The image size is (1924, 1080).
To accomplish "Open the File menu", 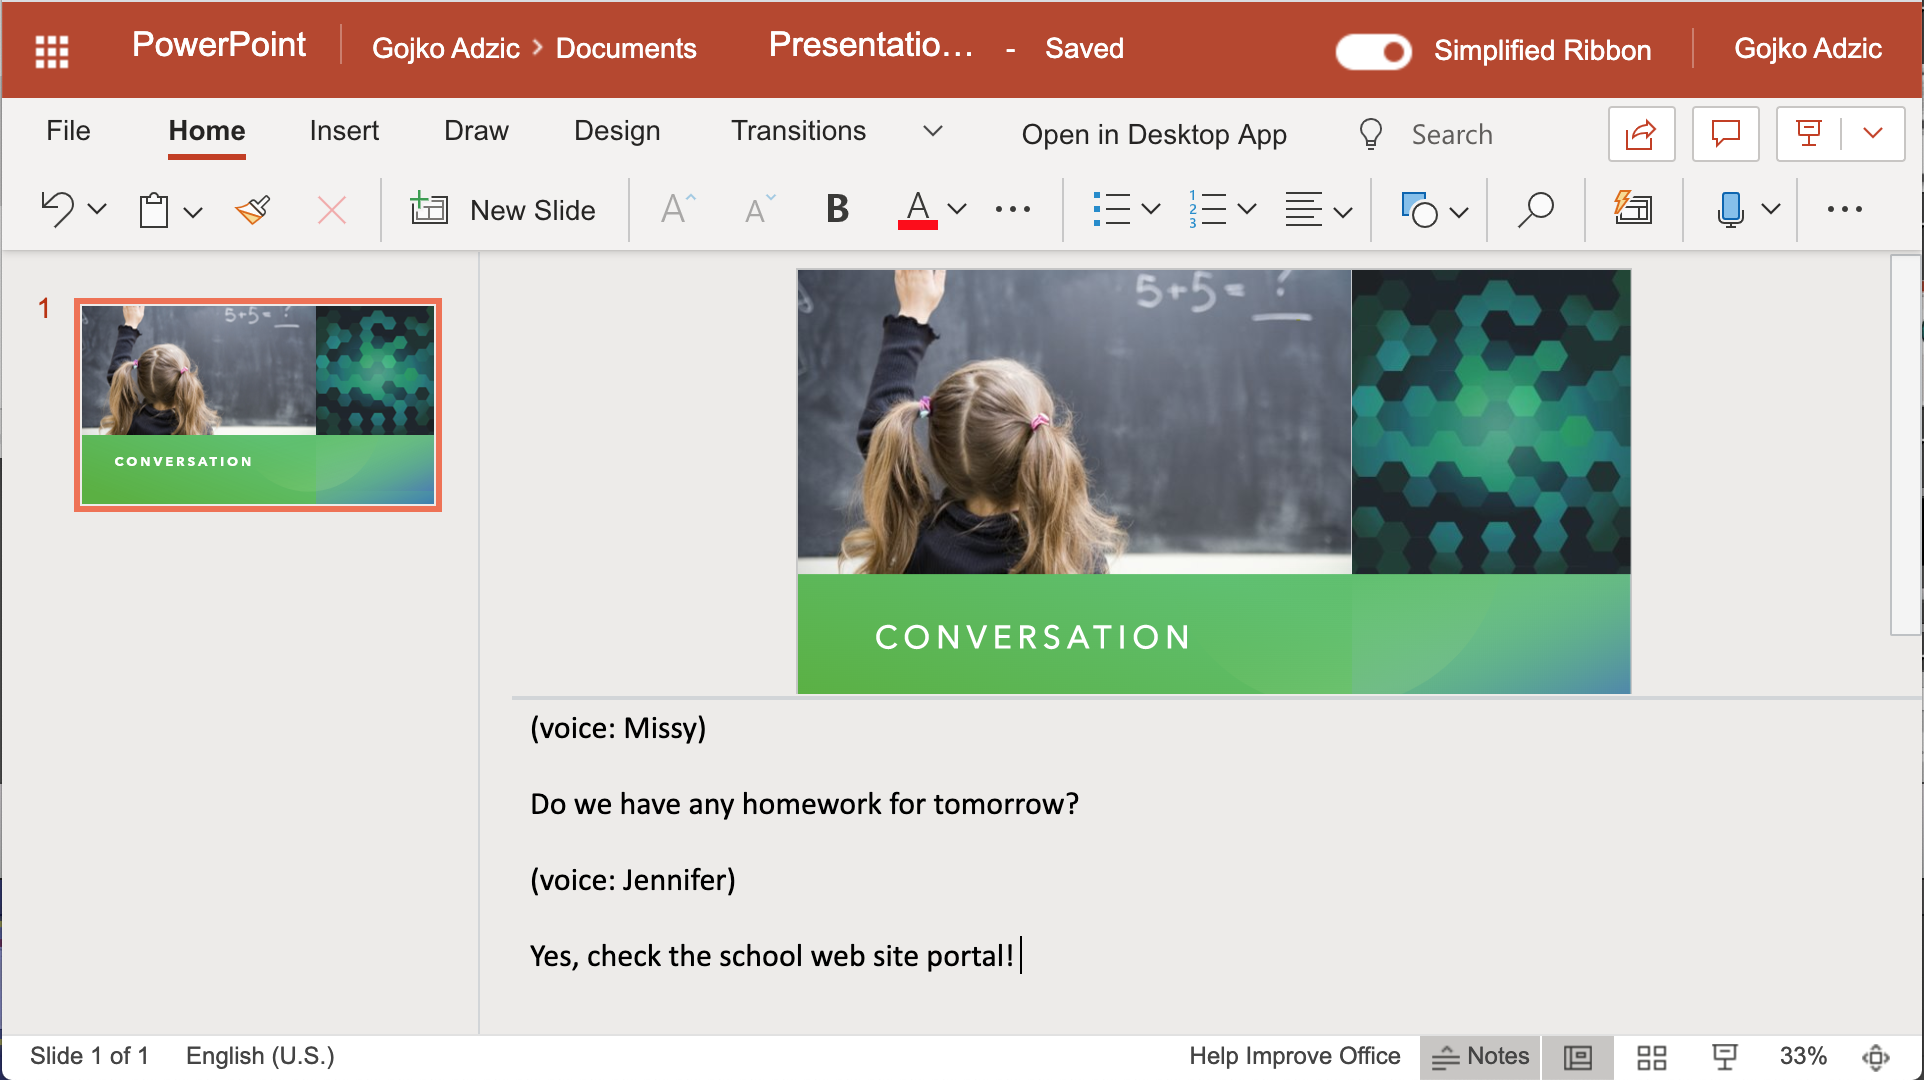I will click(x=68, y=131).
